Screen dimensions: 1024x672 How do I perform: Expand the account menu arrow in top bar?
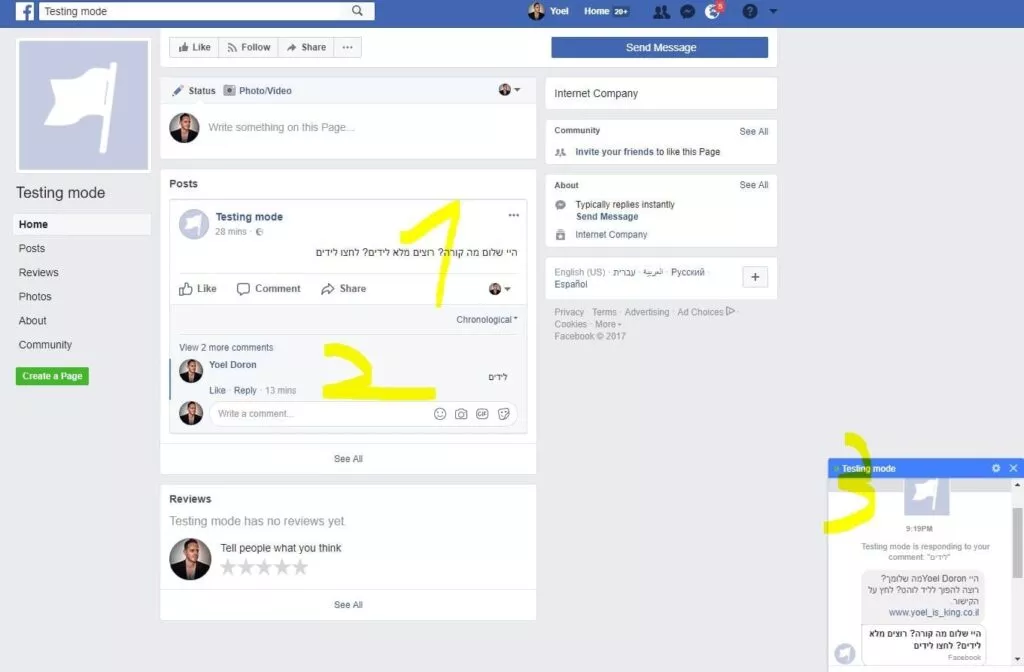(x=773, y=12)
